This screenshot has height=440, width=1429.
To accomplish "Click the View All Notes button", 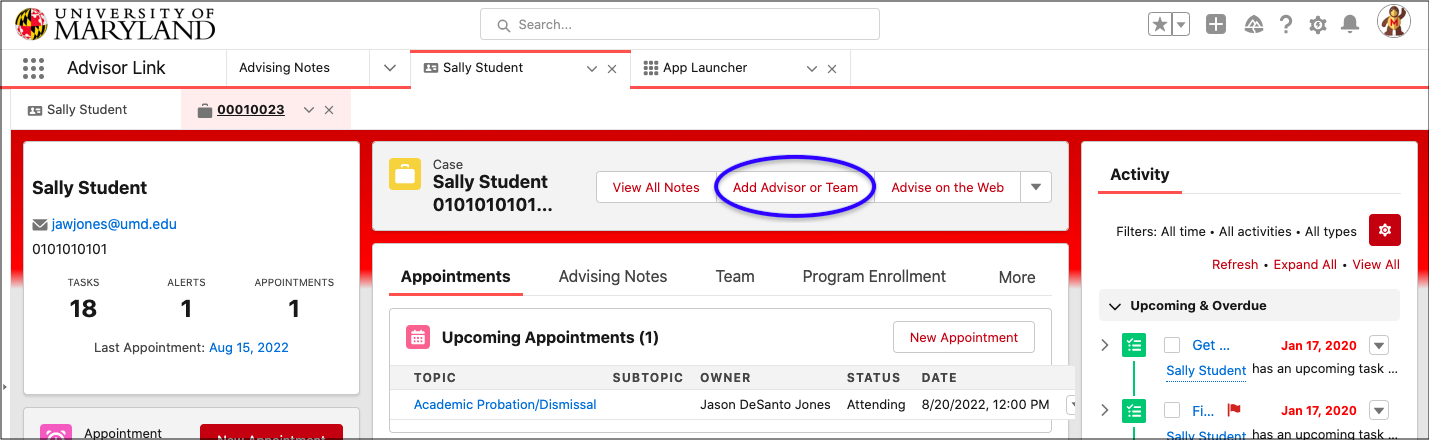I will (x=656, y=187).
